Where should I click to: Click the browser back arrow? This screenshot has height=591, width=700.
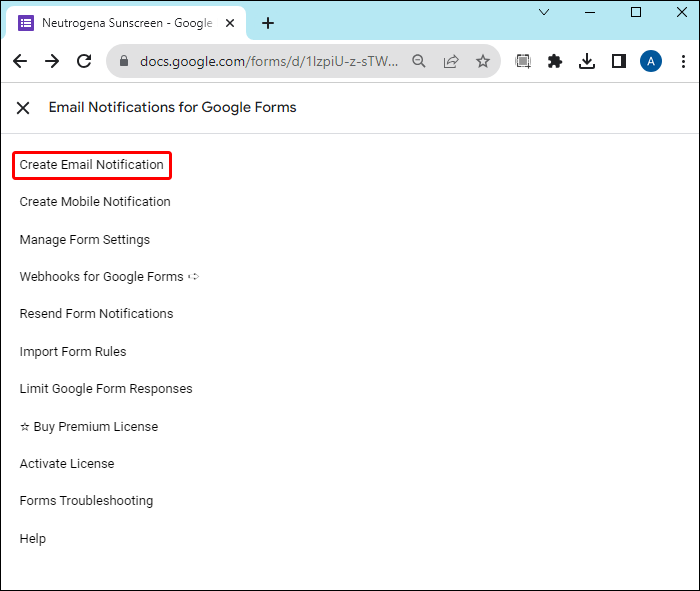[x=20, y=61]
